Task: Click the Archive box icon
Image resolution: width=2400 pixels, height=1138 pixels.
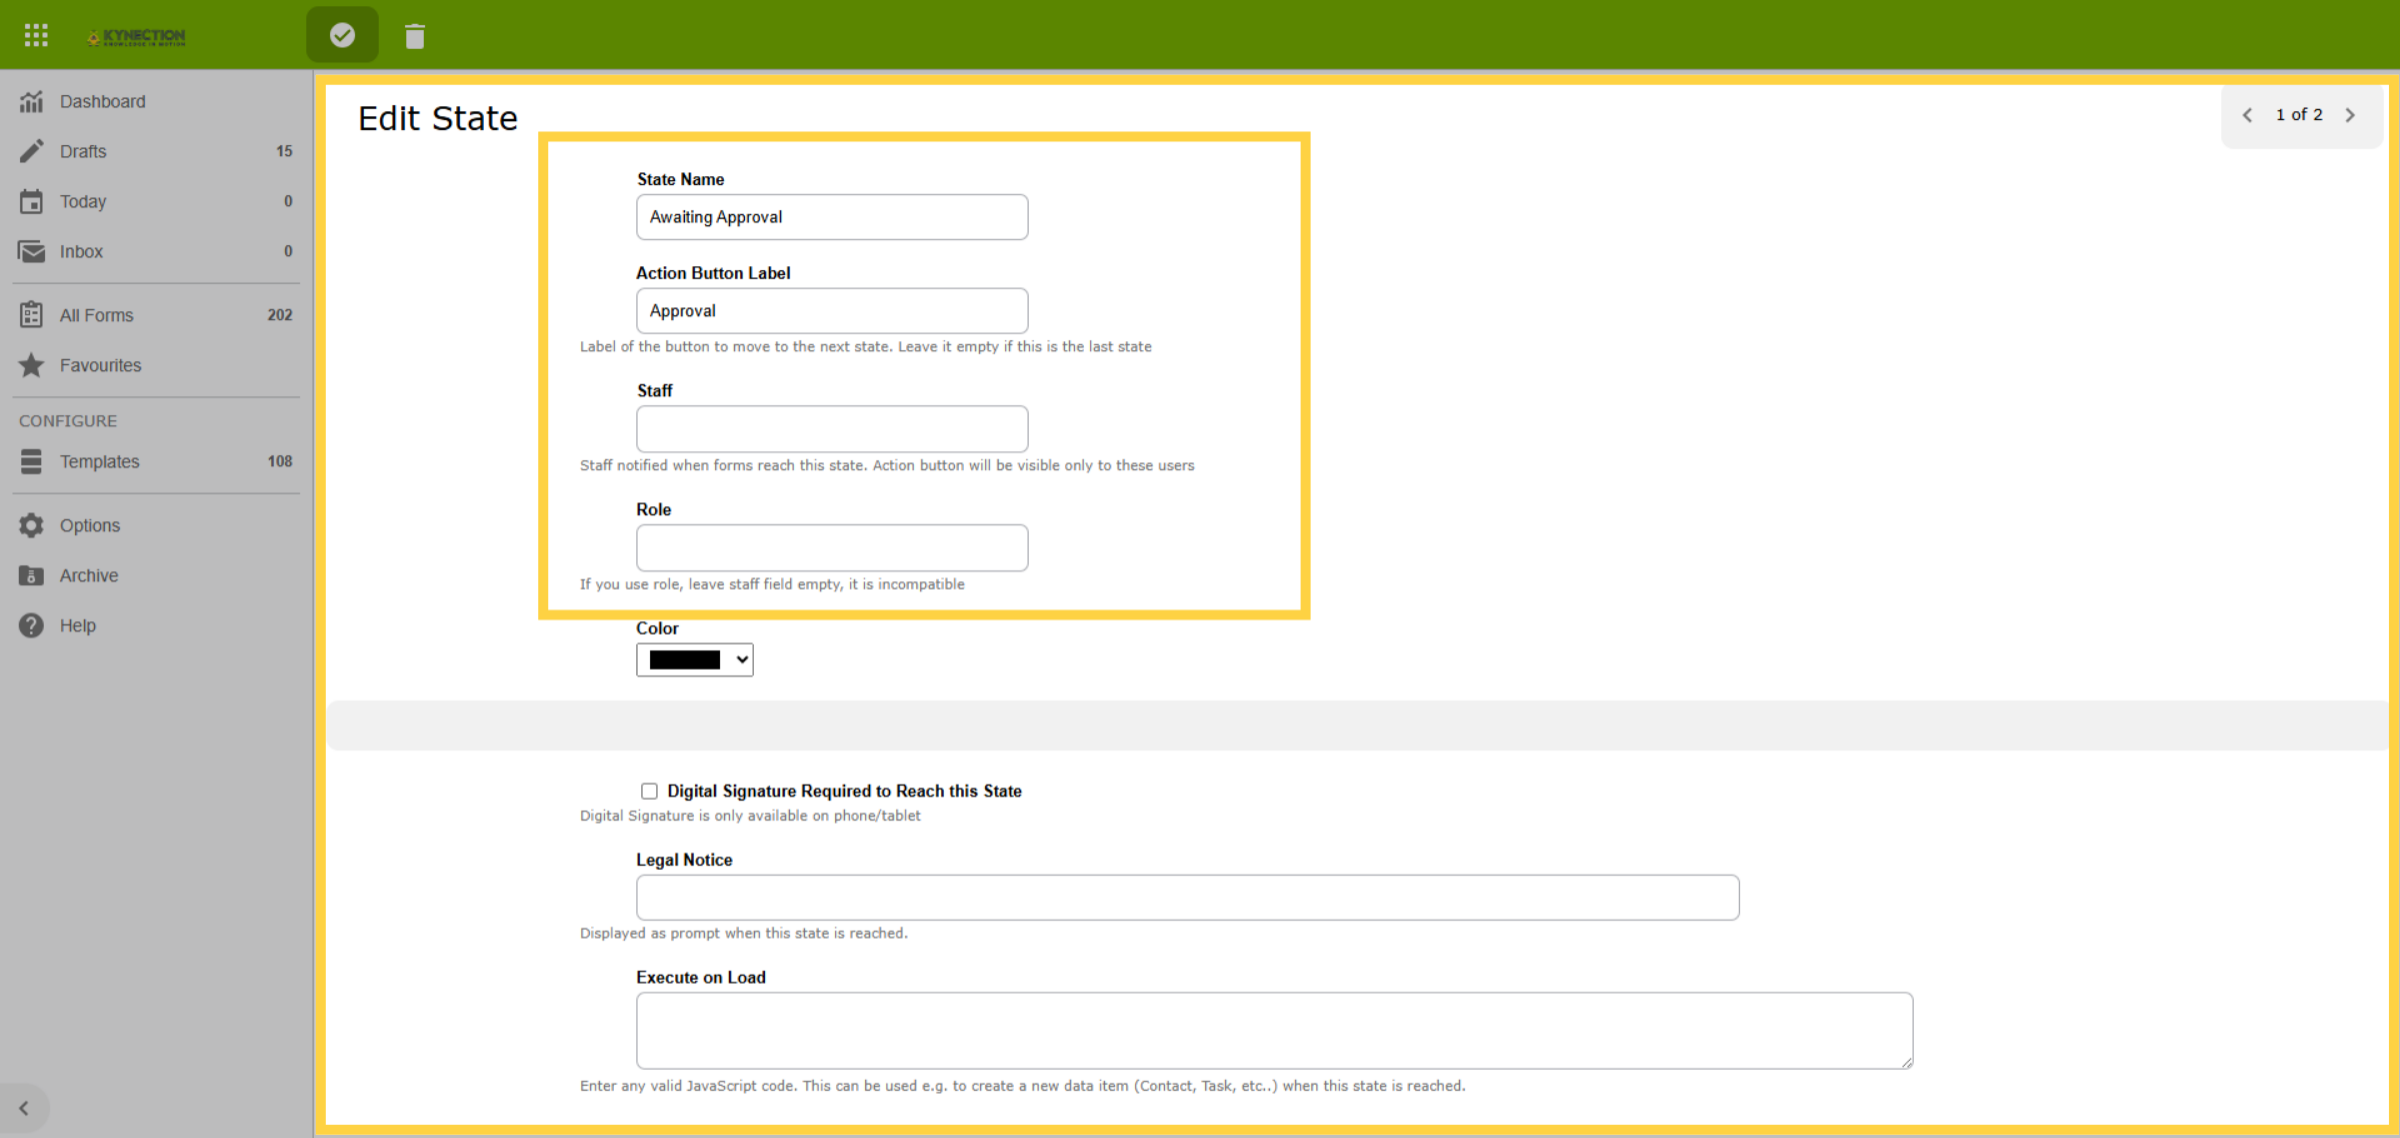Action: click(x=32, y=575)
